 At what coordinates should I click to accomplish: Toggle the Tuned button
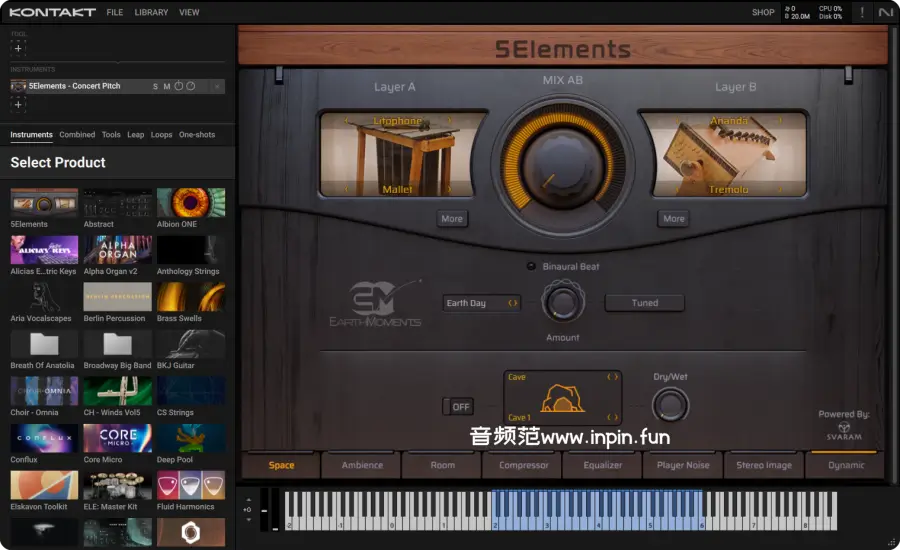(644, 303)
